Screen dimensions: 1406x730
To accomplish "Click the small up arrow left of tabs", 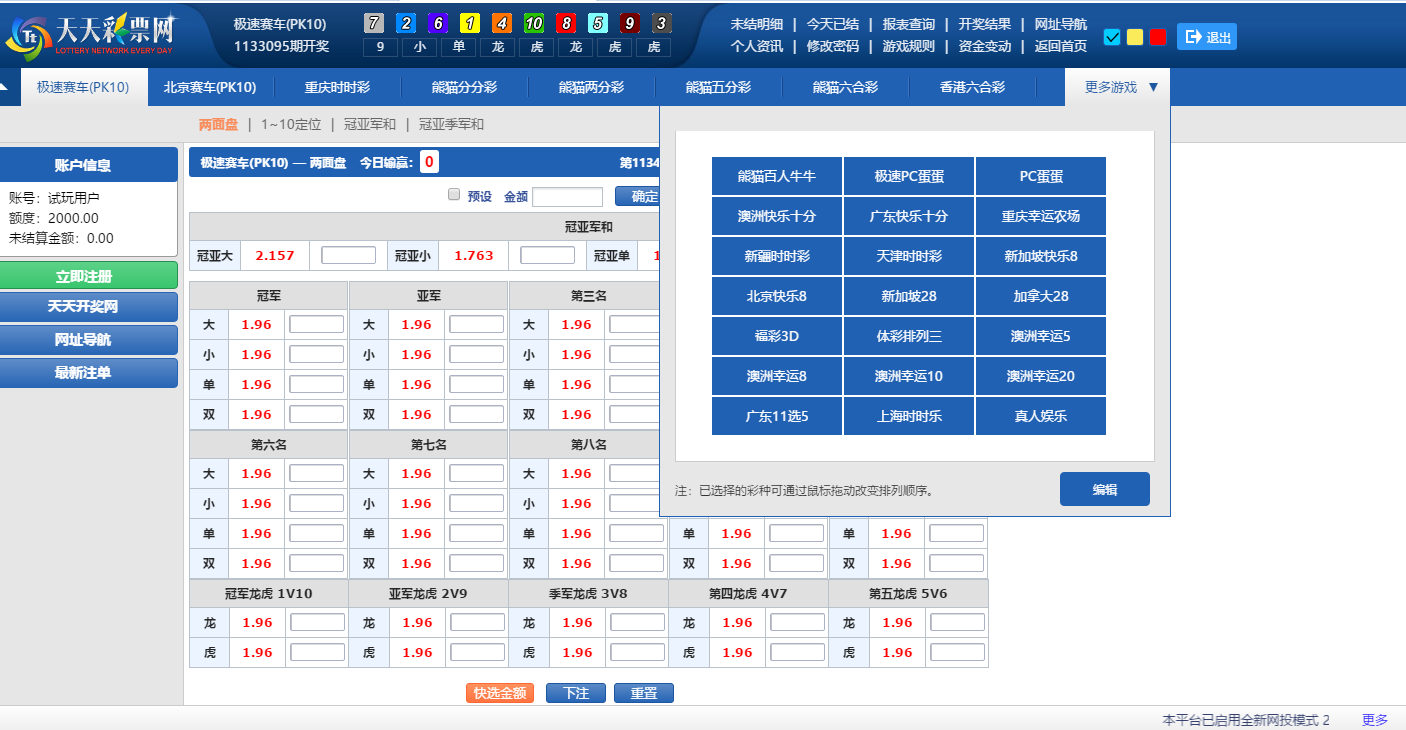I will coord(4,87).
